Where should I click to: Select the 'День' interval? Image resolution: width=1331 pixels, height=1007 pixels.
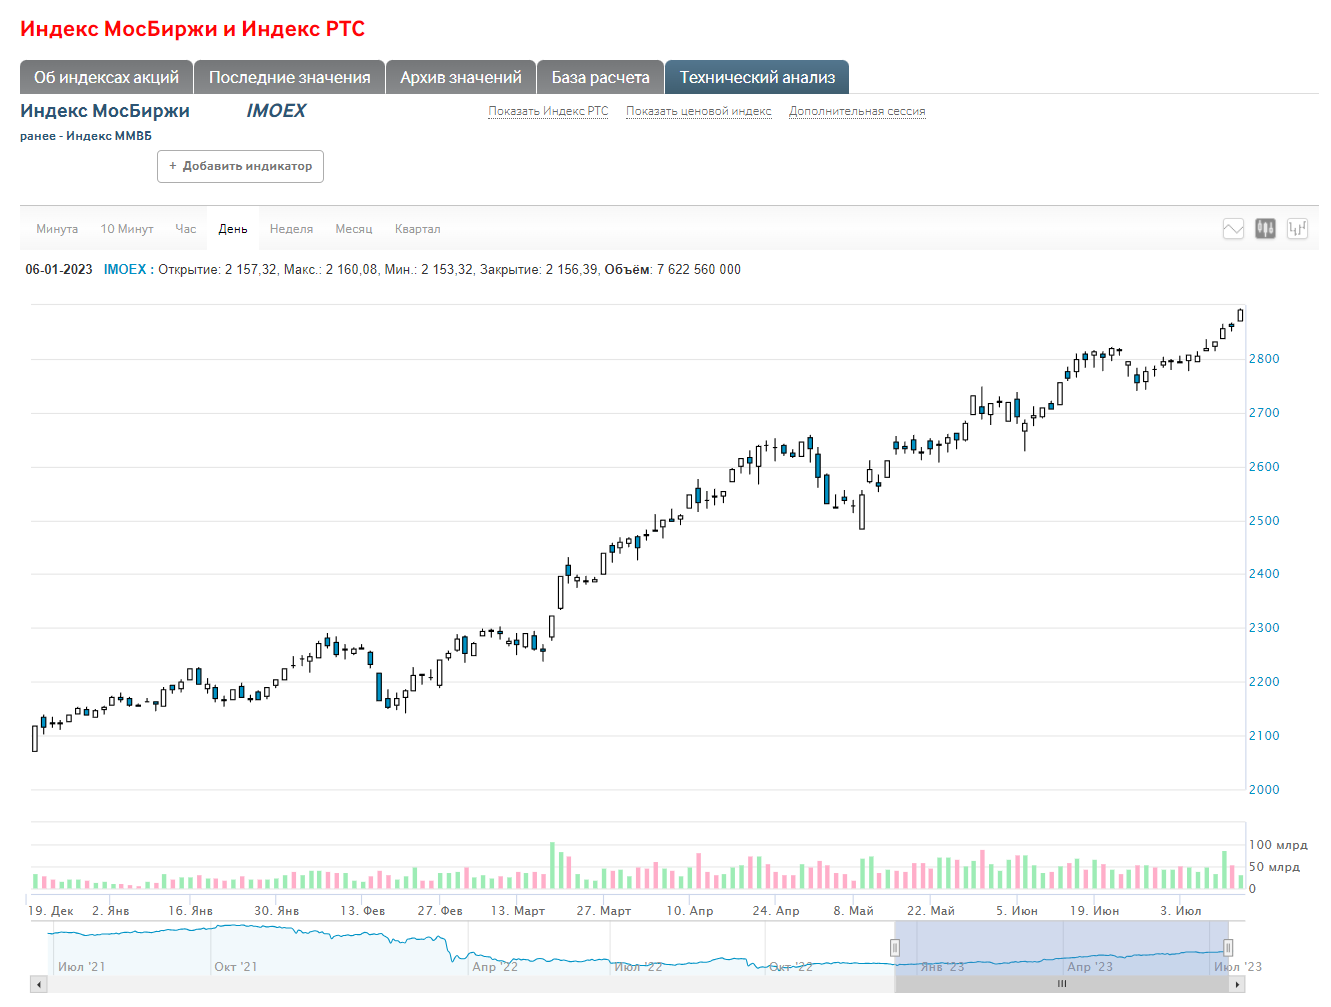tap(233, 229)
